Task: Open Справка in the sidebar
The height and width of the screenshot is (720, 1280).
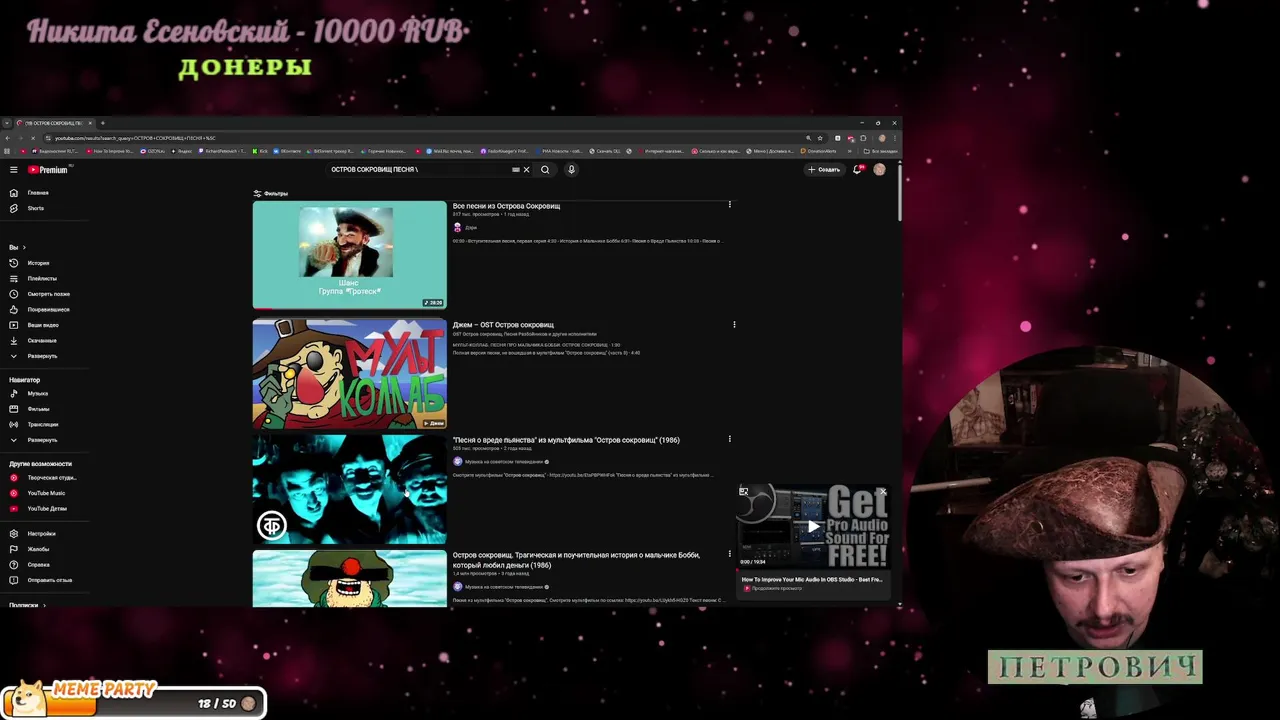Action: click(38, 565)
